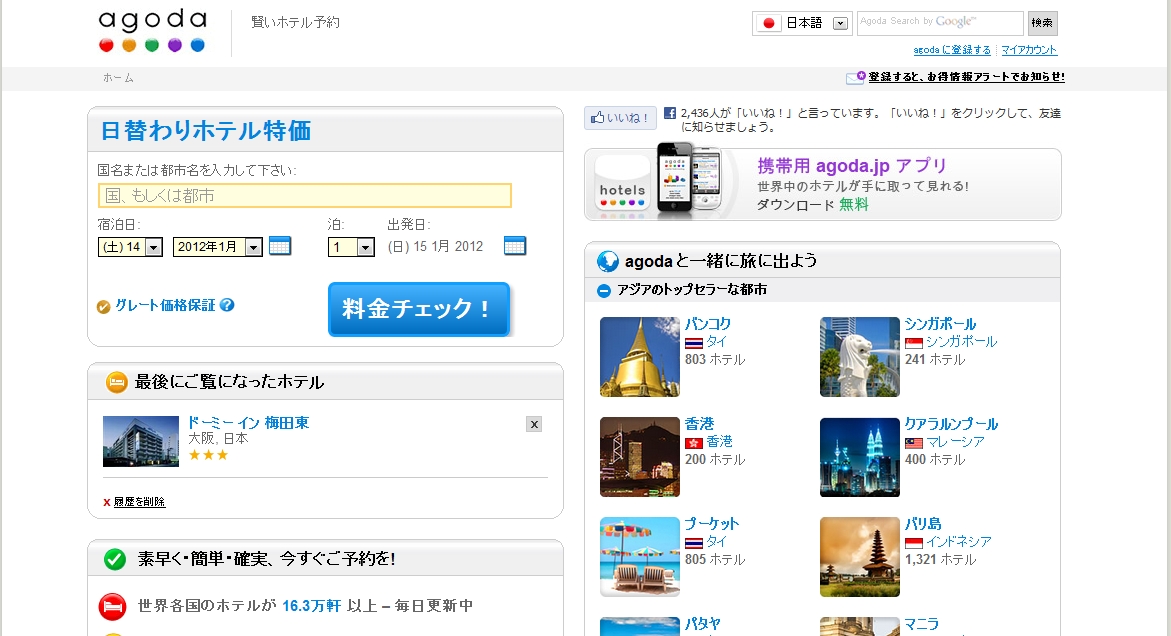
Task: Open the クアラルンプール city link
Action: point(951,424)
